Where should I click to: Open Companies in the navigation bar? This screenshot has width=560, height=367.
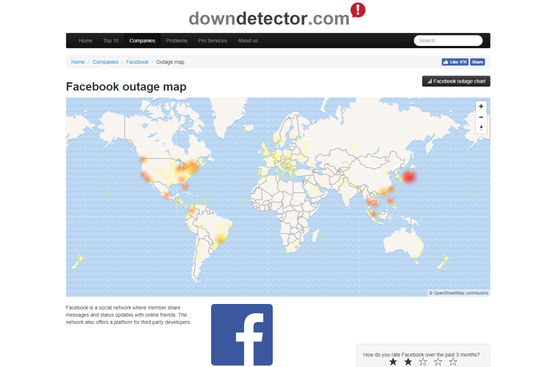[142, 41]
